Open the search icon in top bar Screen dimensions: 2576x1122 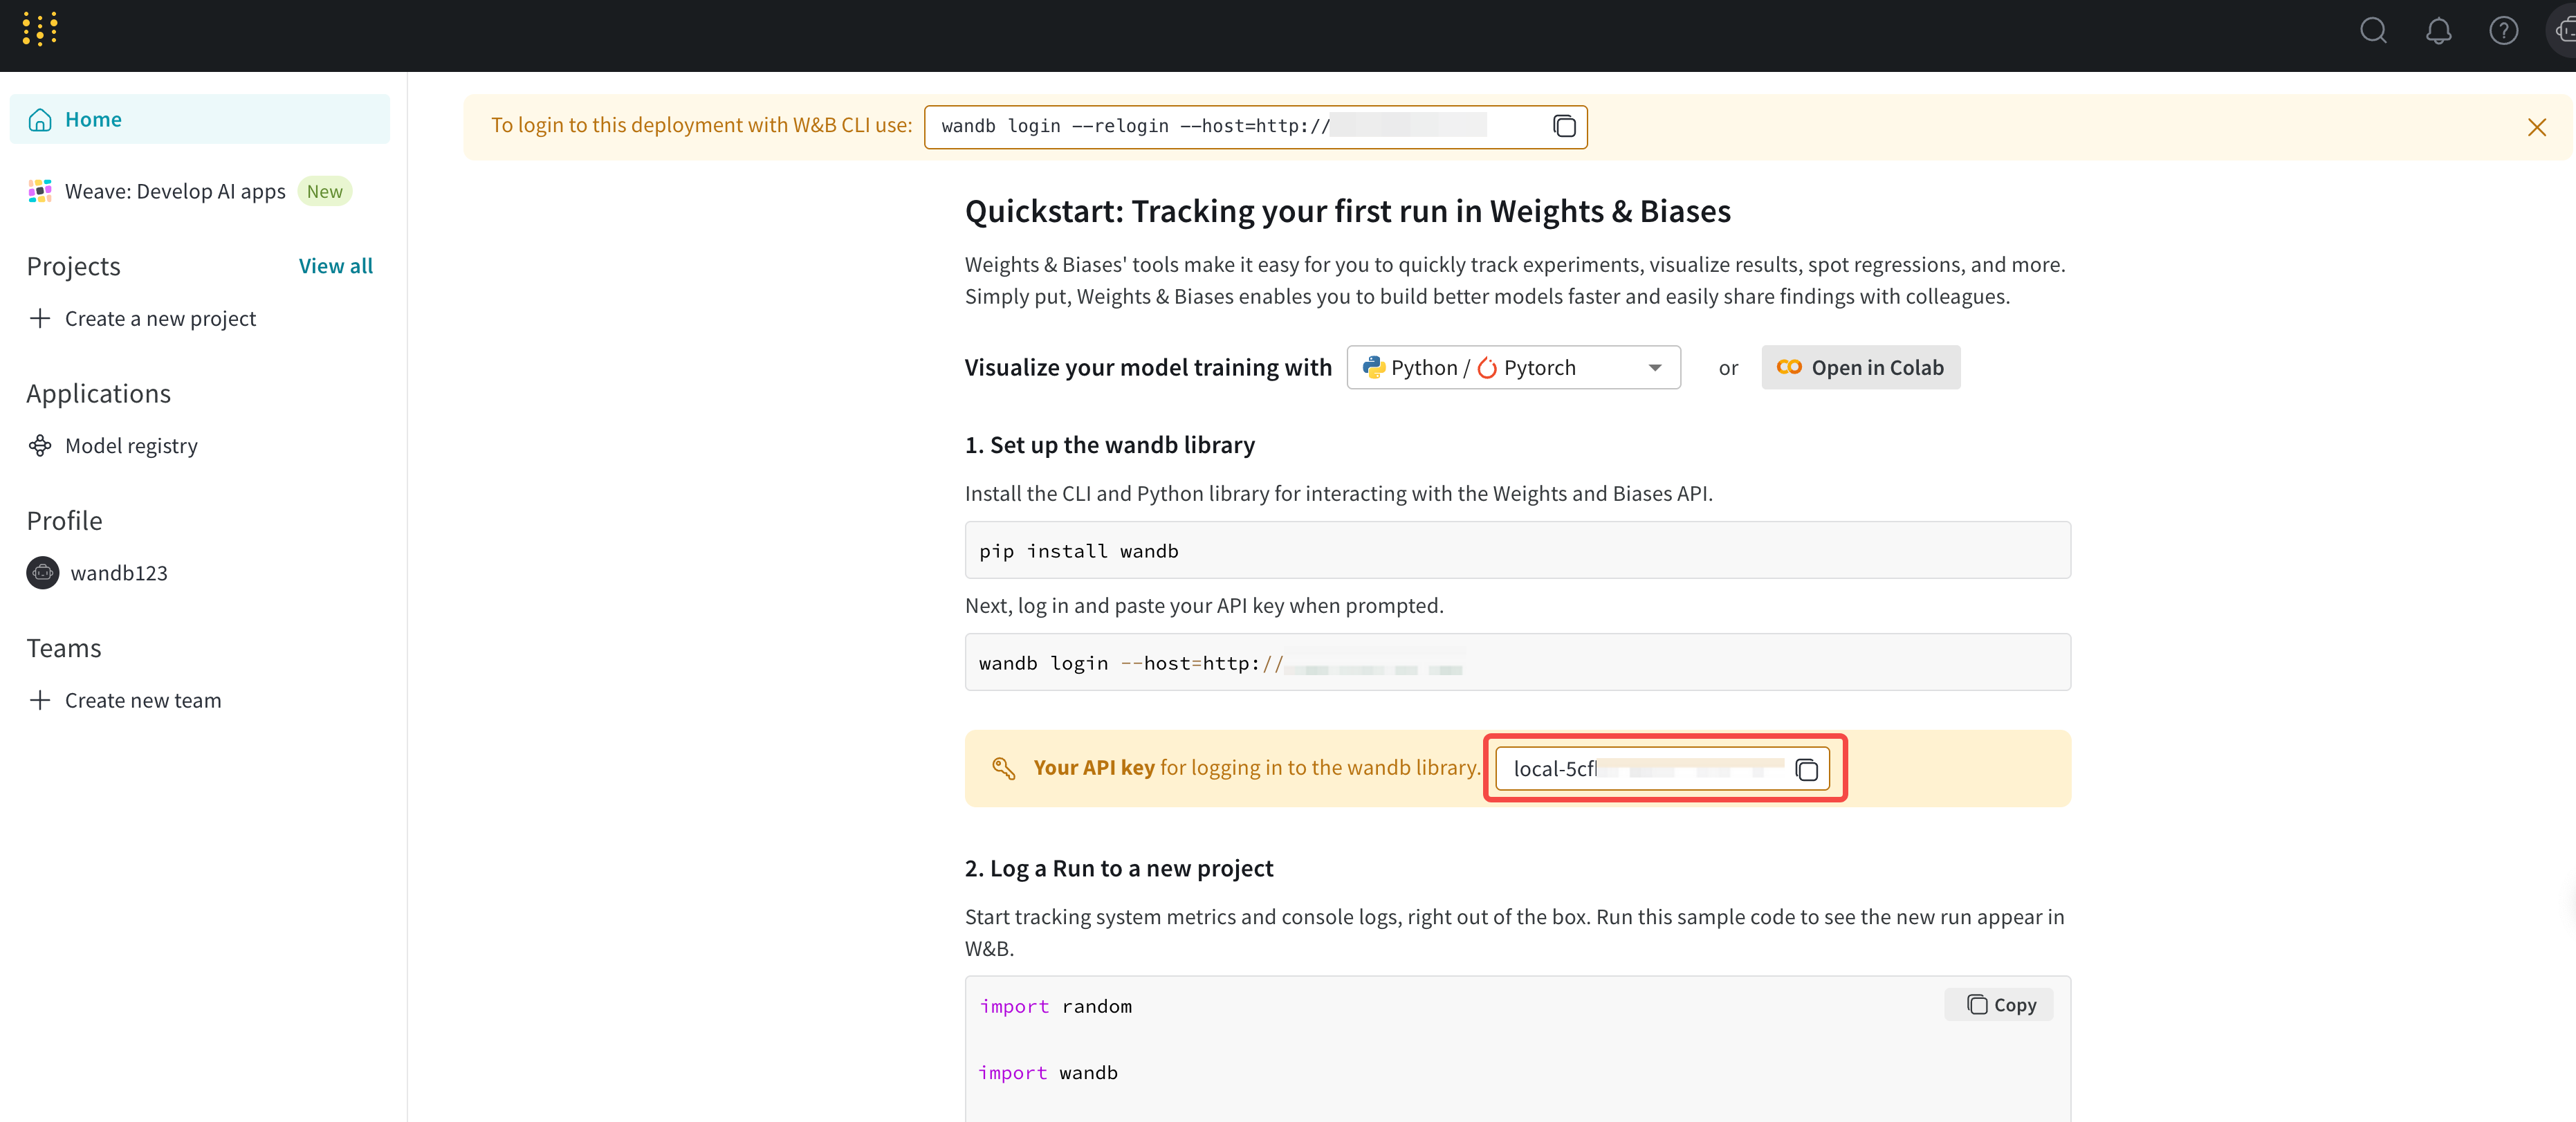pyautogui.click(x=2373, y=31)
